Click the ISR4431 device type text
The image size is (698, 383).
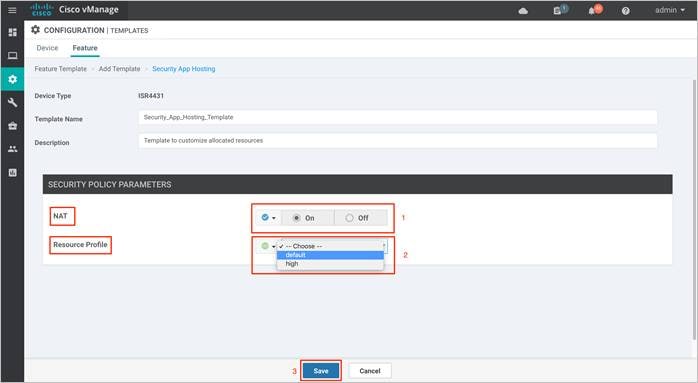[x=151, y=96]
